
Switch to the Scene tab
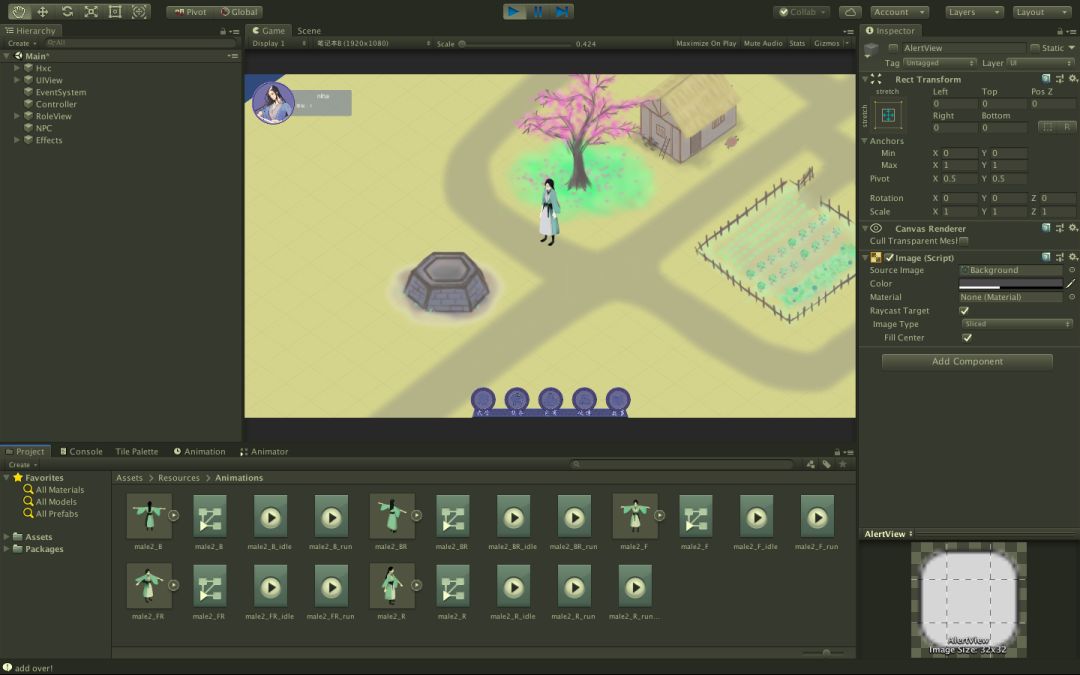[309, 31]
